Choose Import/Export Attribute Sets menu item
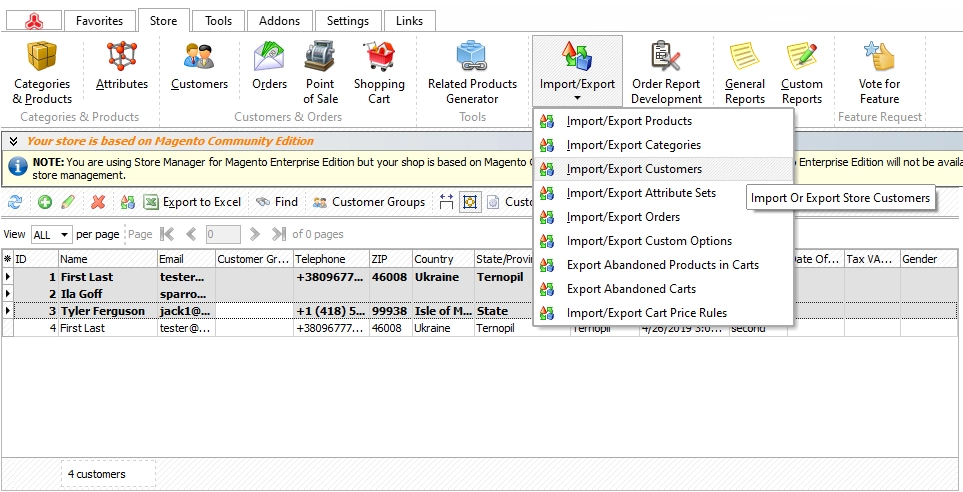This screenshot has width=963, height=492. click(x=663, y=193)
